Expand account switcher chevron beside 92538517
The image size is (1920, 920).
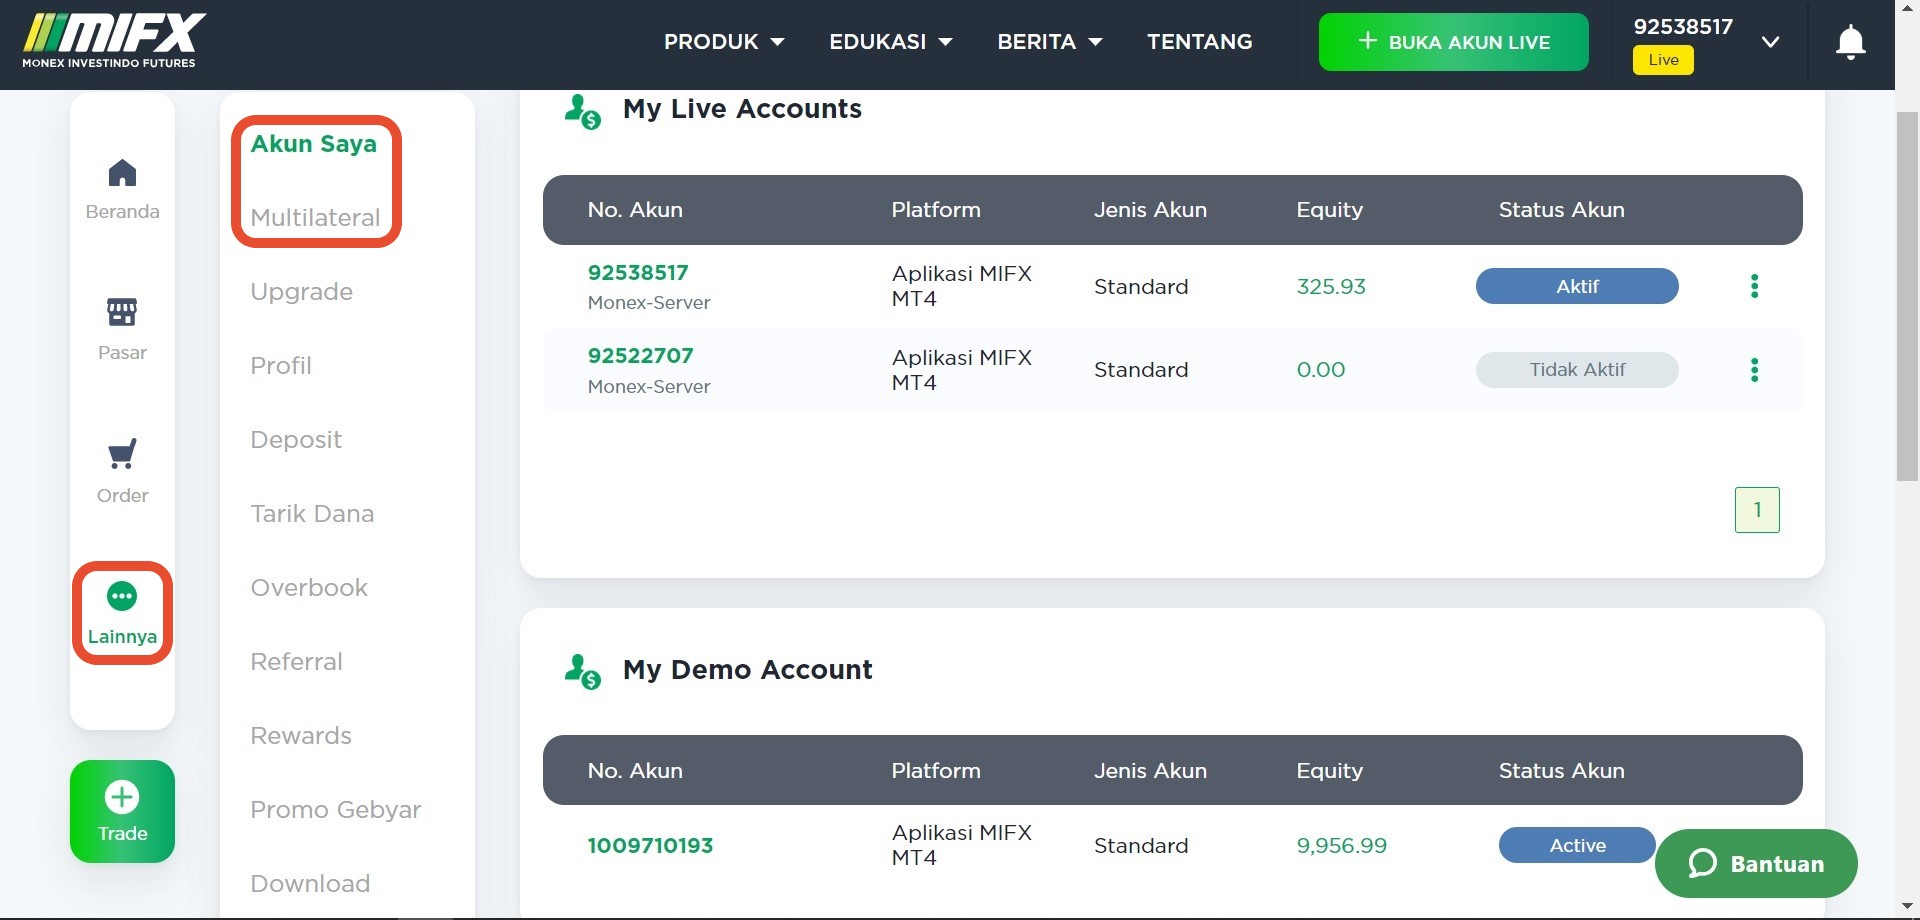click(1770, 42)
